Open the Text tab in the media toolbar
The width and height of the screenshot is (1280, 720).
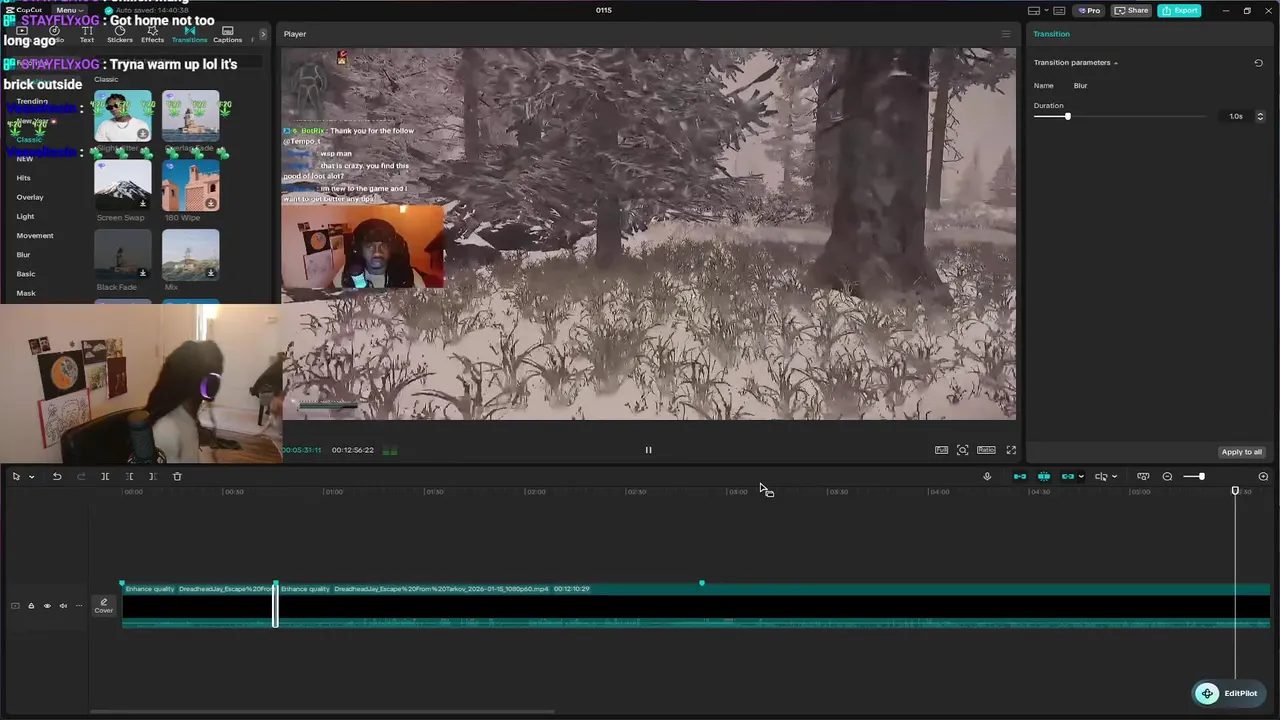click(x=87, y=35)
